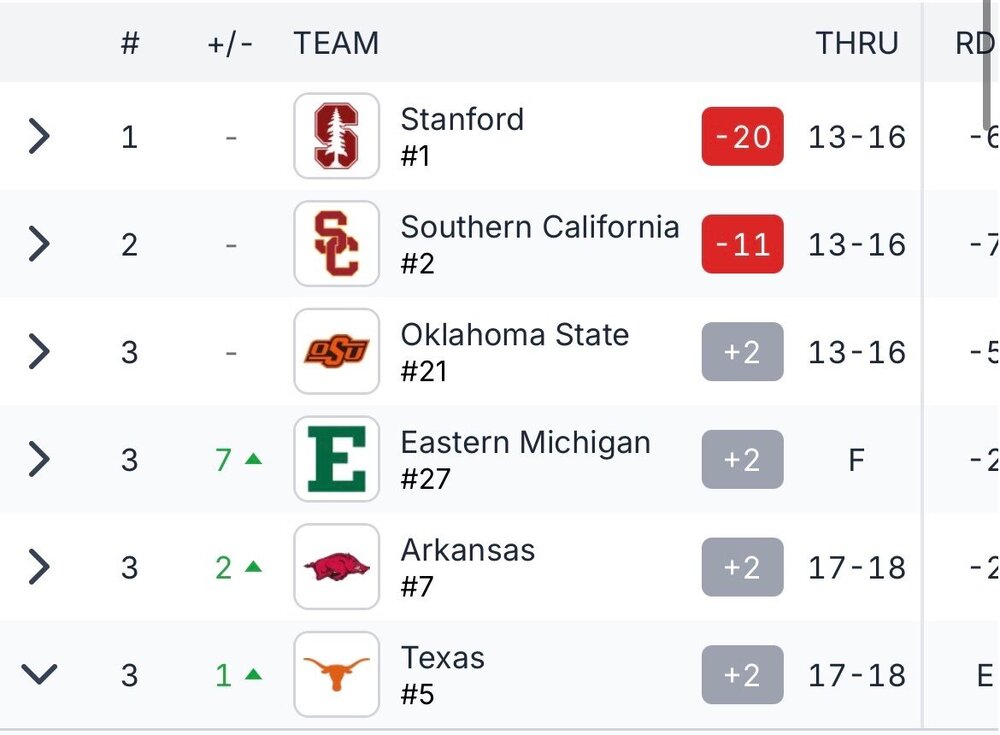
Task: Click the Oklahoma State OSU logo
Action: click(337, 352)
